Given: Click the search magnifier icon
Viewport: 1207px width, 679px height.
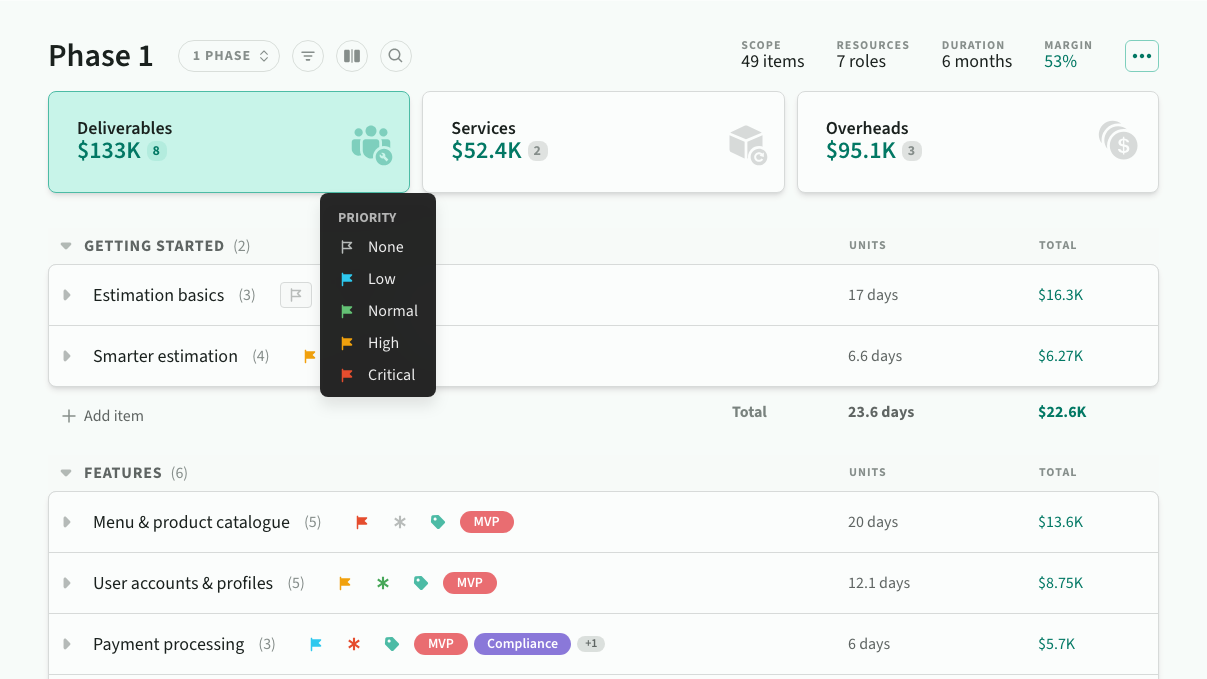Looking at the screenshot, I should (x=396, y=56).
